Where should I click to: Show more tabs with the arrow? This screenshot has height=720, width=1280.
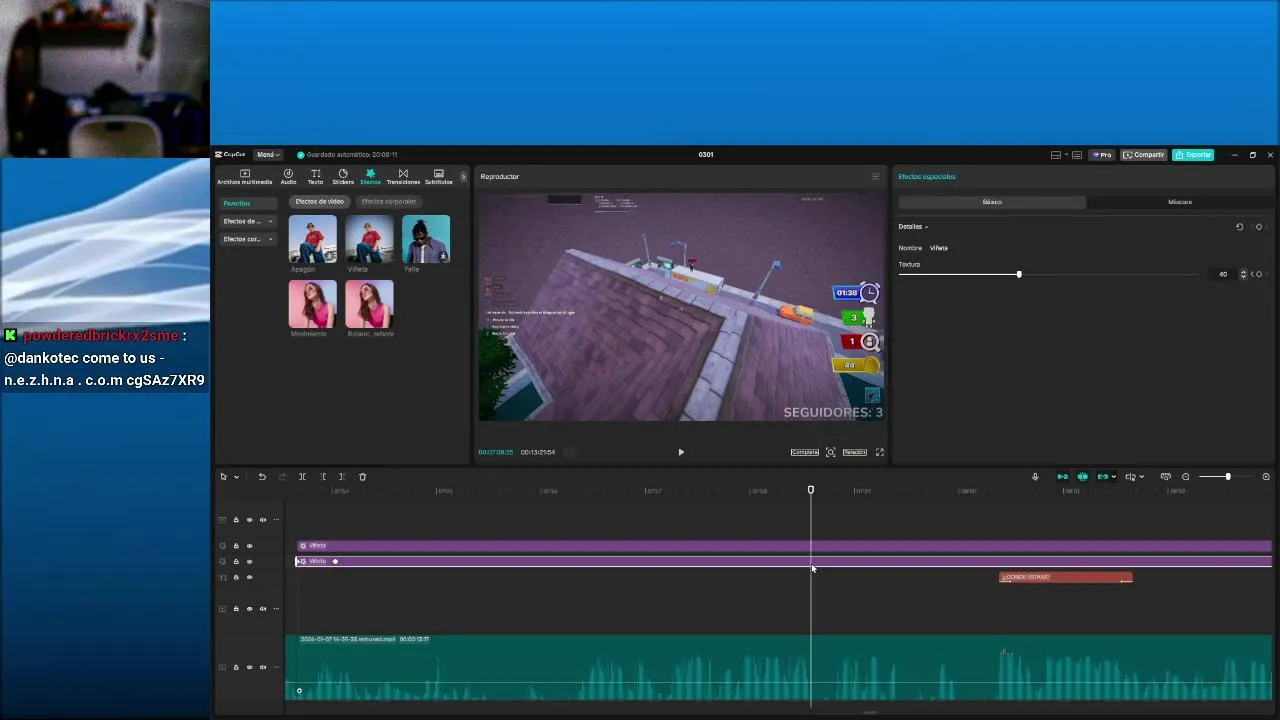[x=463, y=177]
